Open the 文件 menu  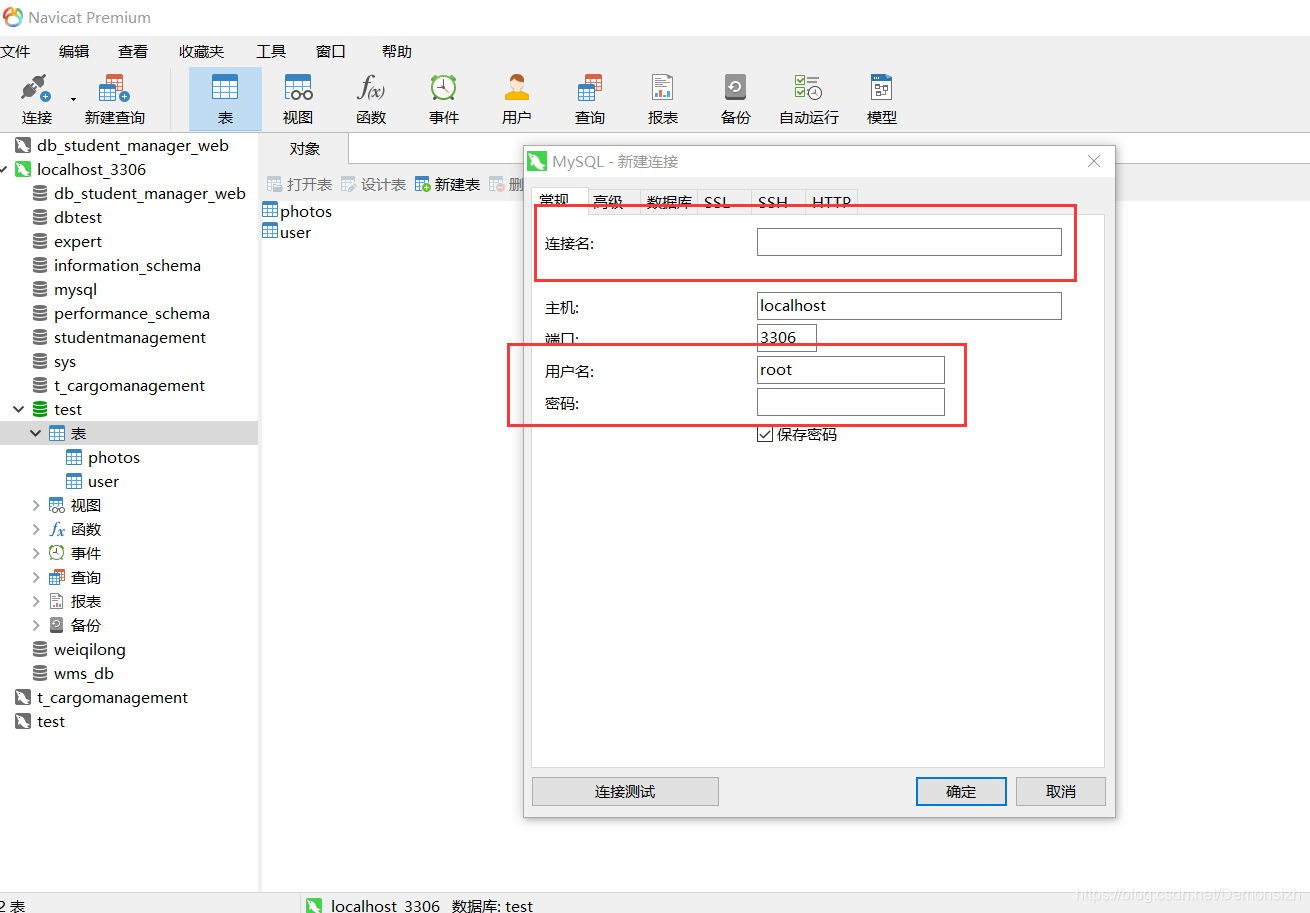15,51
